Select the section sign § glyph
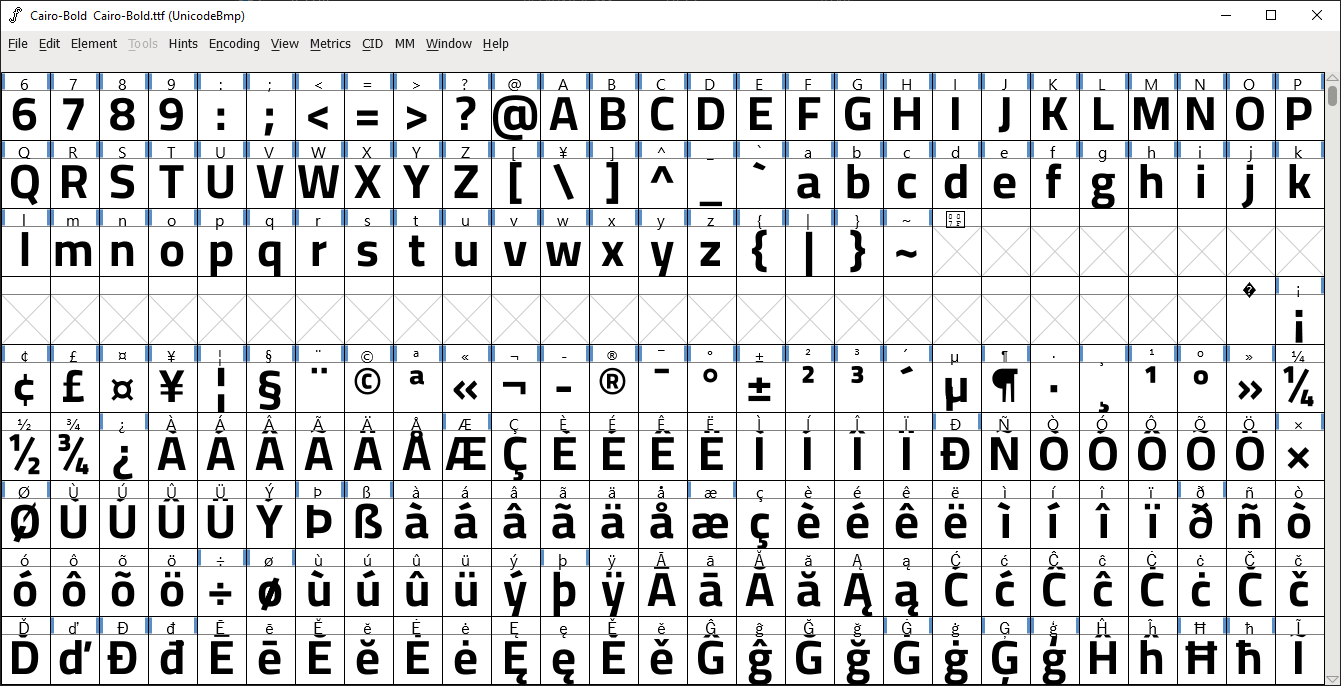 click(x=270, y=387)
